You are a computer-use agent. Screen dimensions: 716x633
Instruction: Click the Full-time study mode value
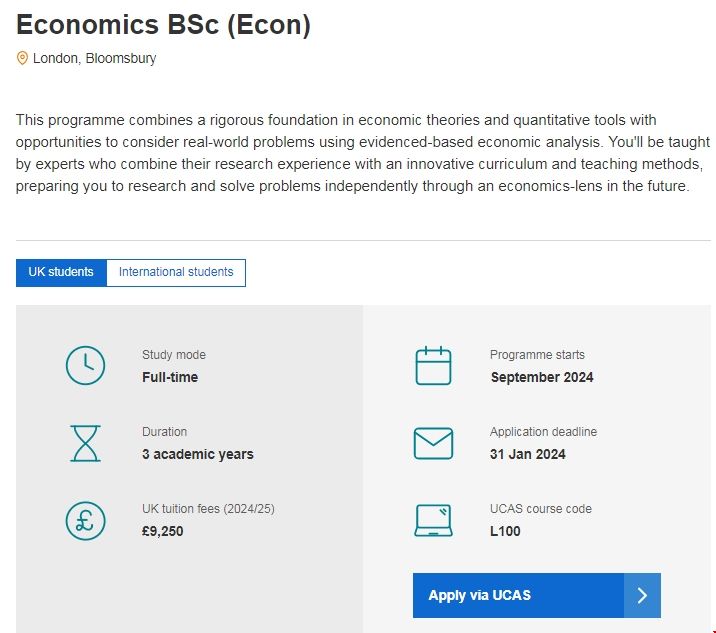pyautogui.click(x=170, y=377)
